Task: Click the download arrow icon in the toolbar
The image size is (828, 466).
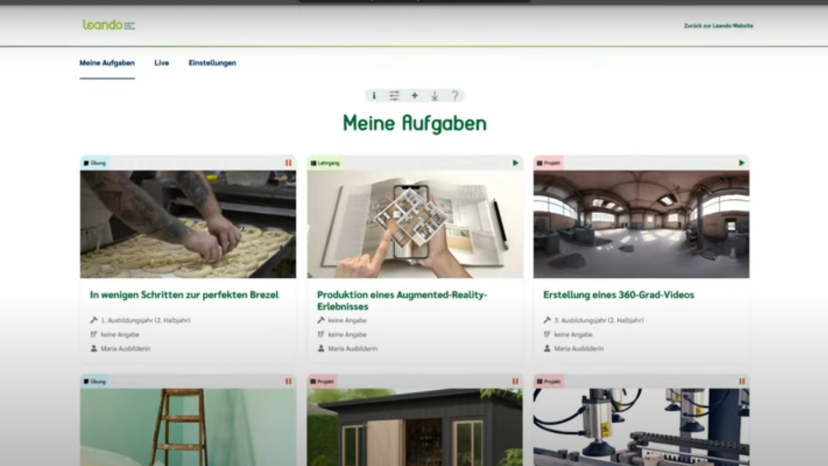Action: click(x=435, y=96)
